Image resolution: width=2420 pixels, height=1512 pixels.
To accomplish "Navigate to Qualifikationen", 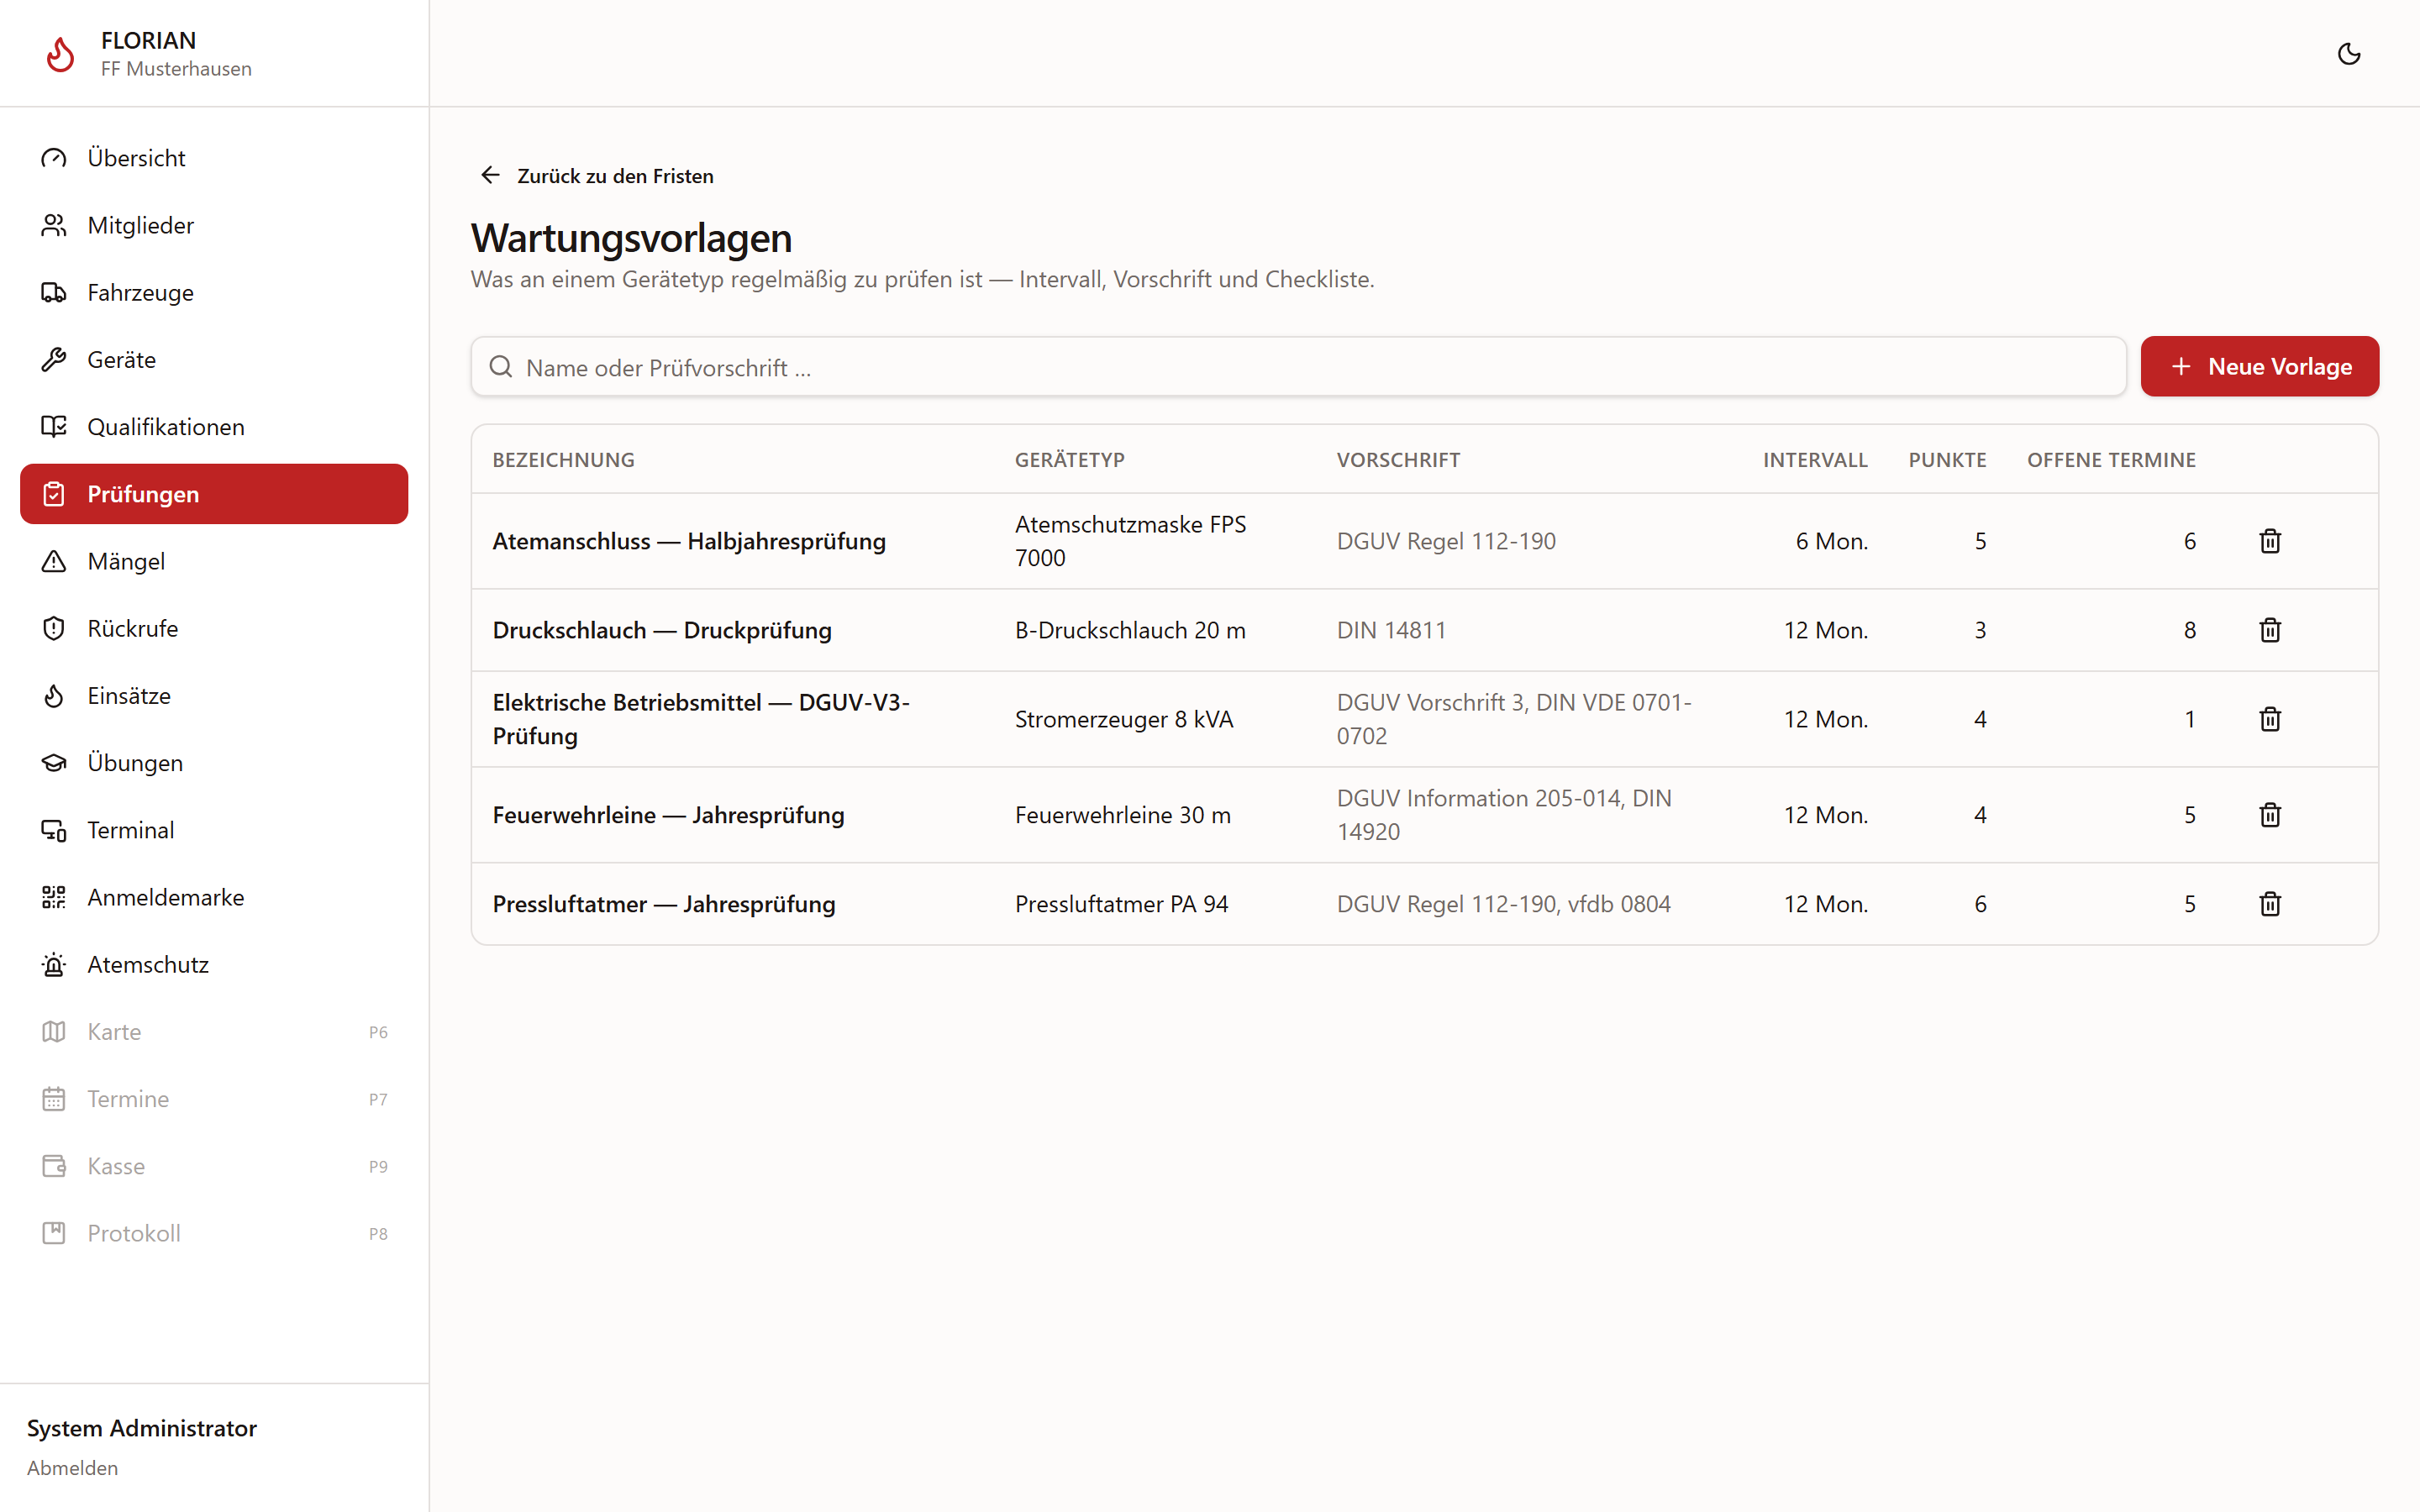I will tap(214, 427).
